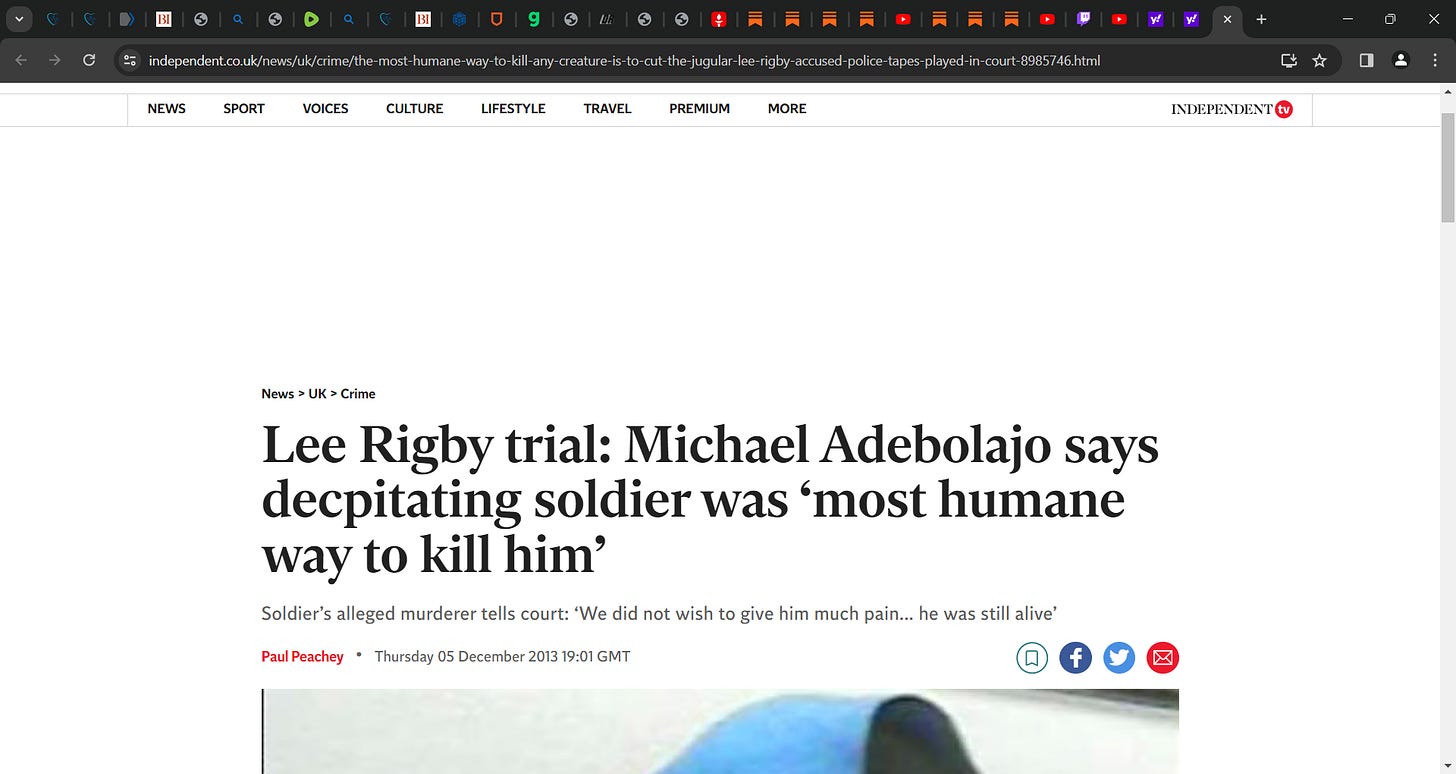This screenshot has width=1456, height=774.
Task: Share article via Twitter icon
Action: tap(1119, 658)
